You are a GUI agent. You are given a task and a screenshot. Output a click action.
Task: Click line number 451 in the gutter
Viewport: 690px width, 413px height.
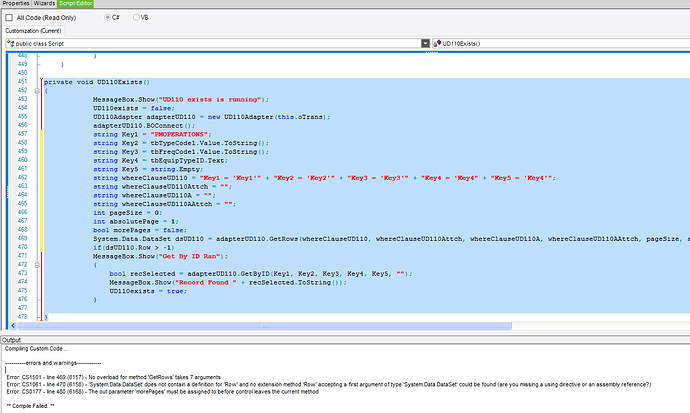(x=22, y=82)
